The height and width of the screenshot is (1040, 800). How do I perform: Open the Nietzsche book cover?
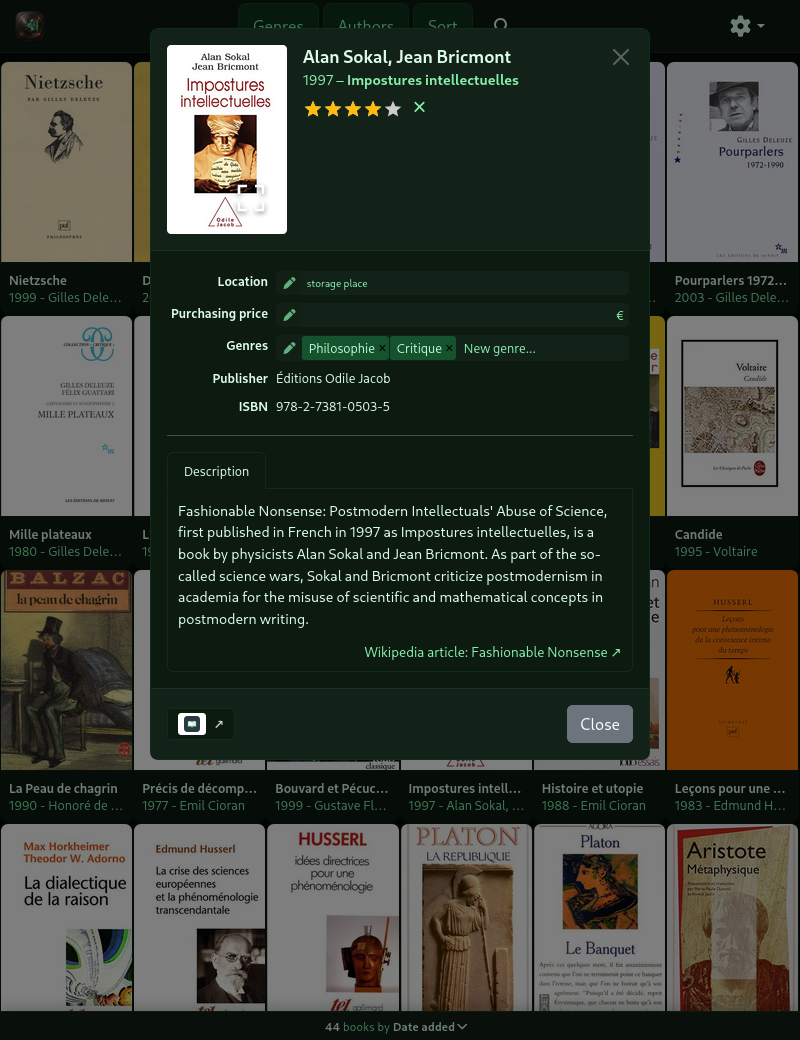[66, 162]
